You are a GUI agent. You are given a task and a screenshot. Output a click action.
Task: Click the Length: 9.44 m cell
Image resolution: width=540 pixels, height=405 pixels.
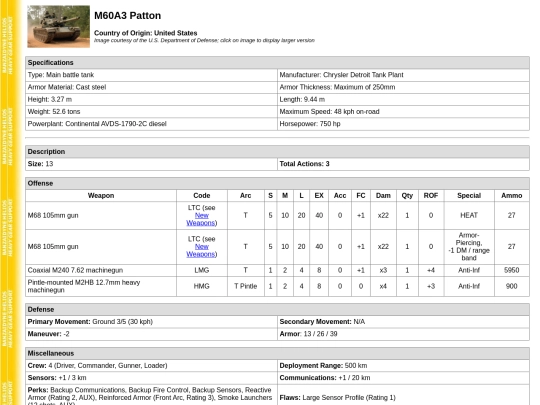[x=403, y=100]
